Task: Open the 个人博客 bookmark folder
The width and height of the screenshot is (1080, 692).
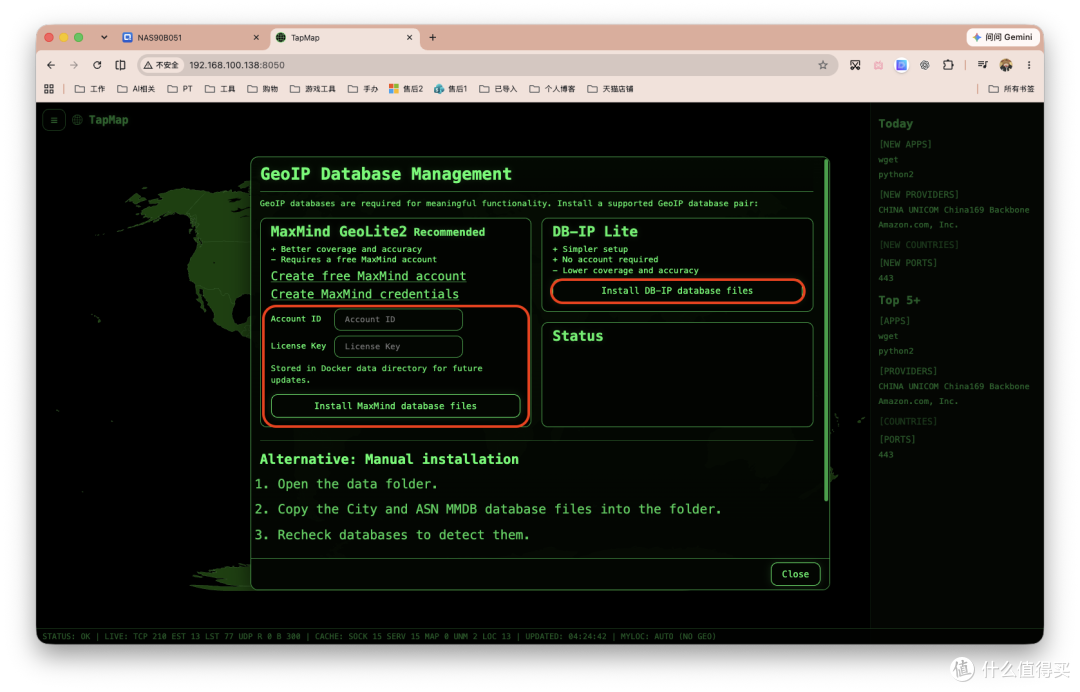Action: 552,89
